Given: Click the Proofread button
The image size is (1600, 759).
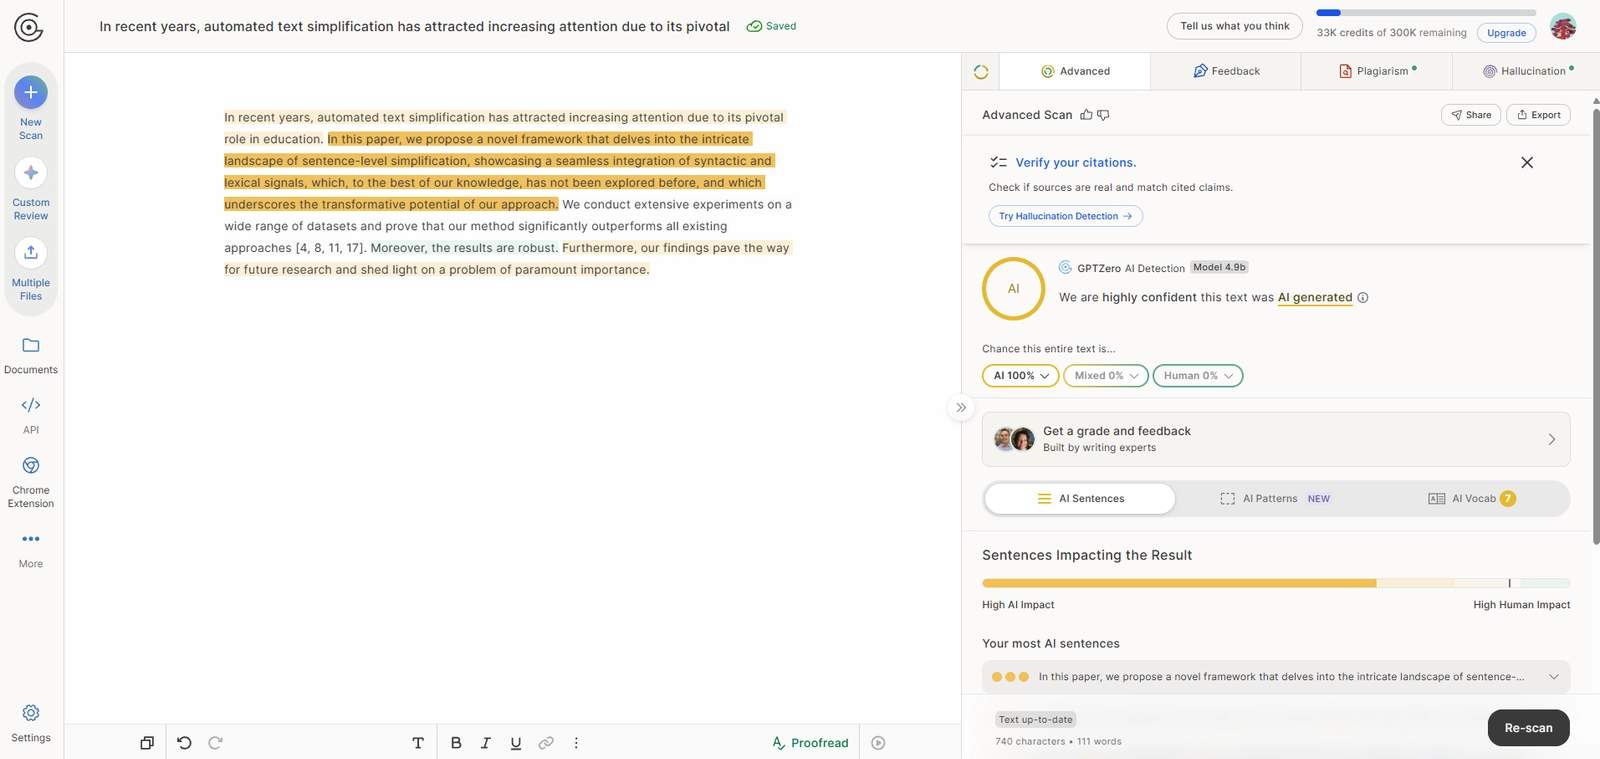Looking at the screenshot, I should (810, 743).
